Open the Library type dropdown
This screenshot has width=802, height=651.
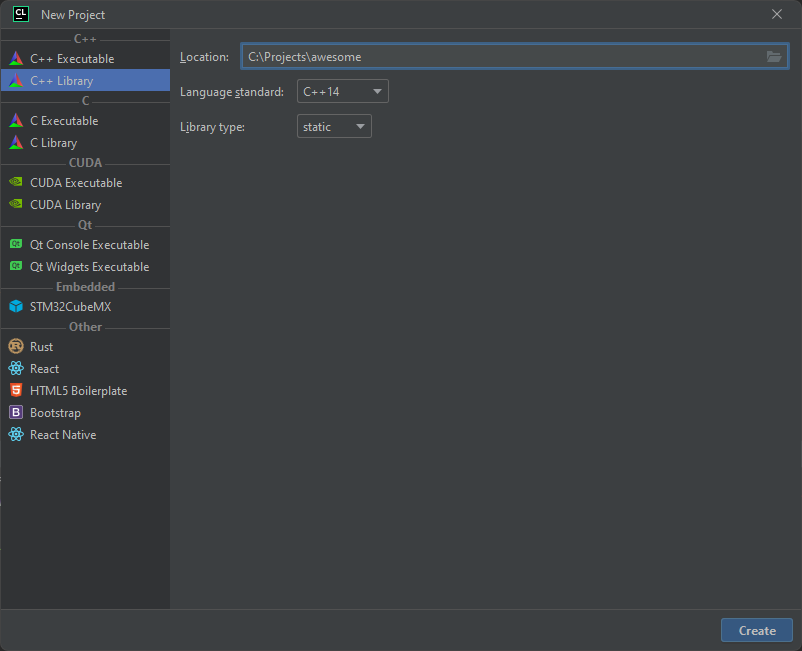point(333,126)
